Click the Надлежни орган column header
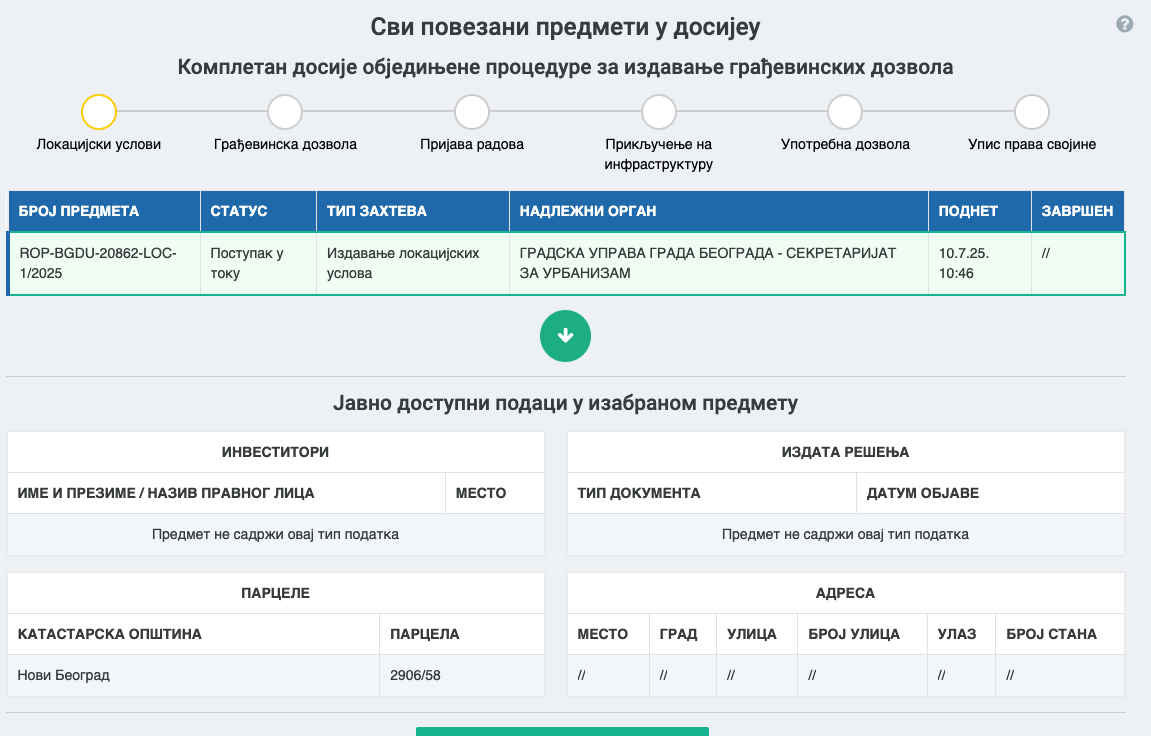Screen dimensions: 1151x736 [x=588, y=211]
